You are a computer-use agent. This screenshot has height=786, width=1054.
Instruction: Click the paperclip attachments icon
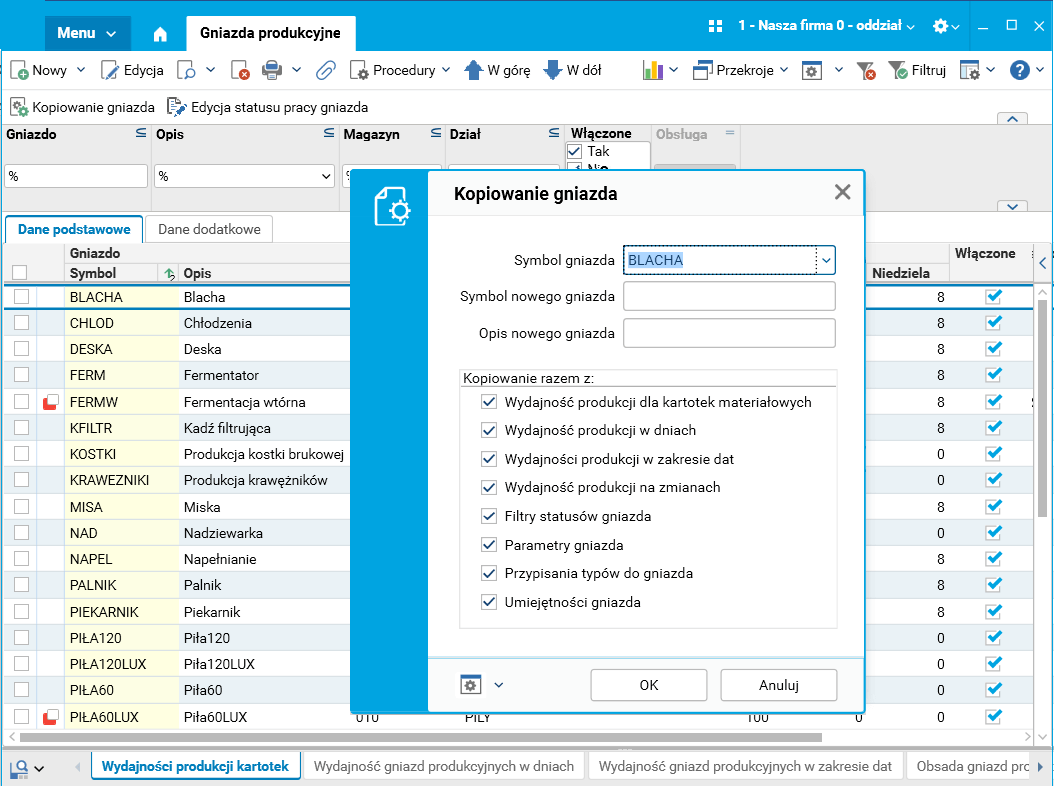pyautogui.click(x=325, y=70)
